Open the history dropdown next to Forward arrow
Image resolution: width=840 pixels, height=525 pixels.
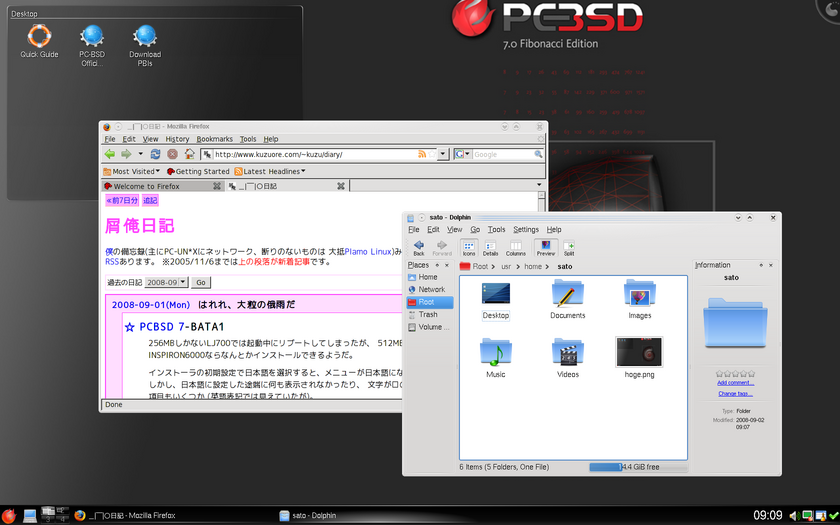(140, 154)
